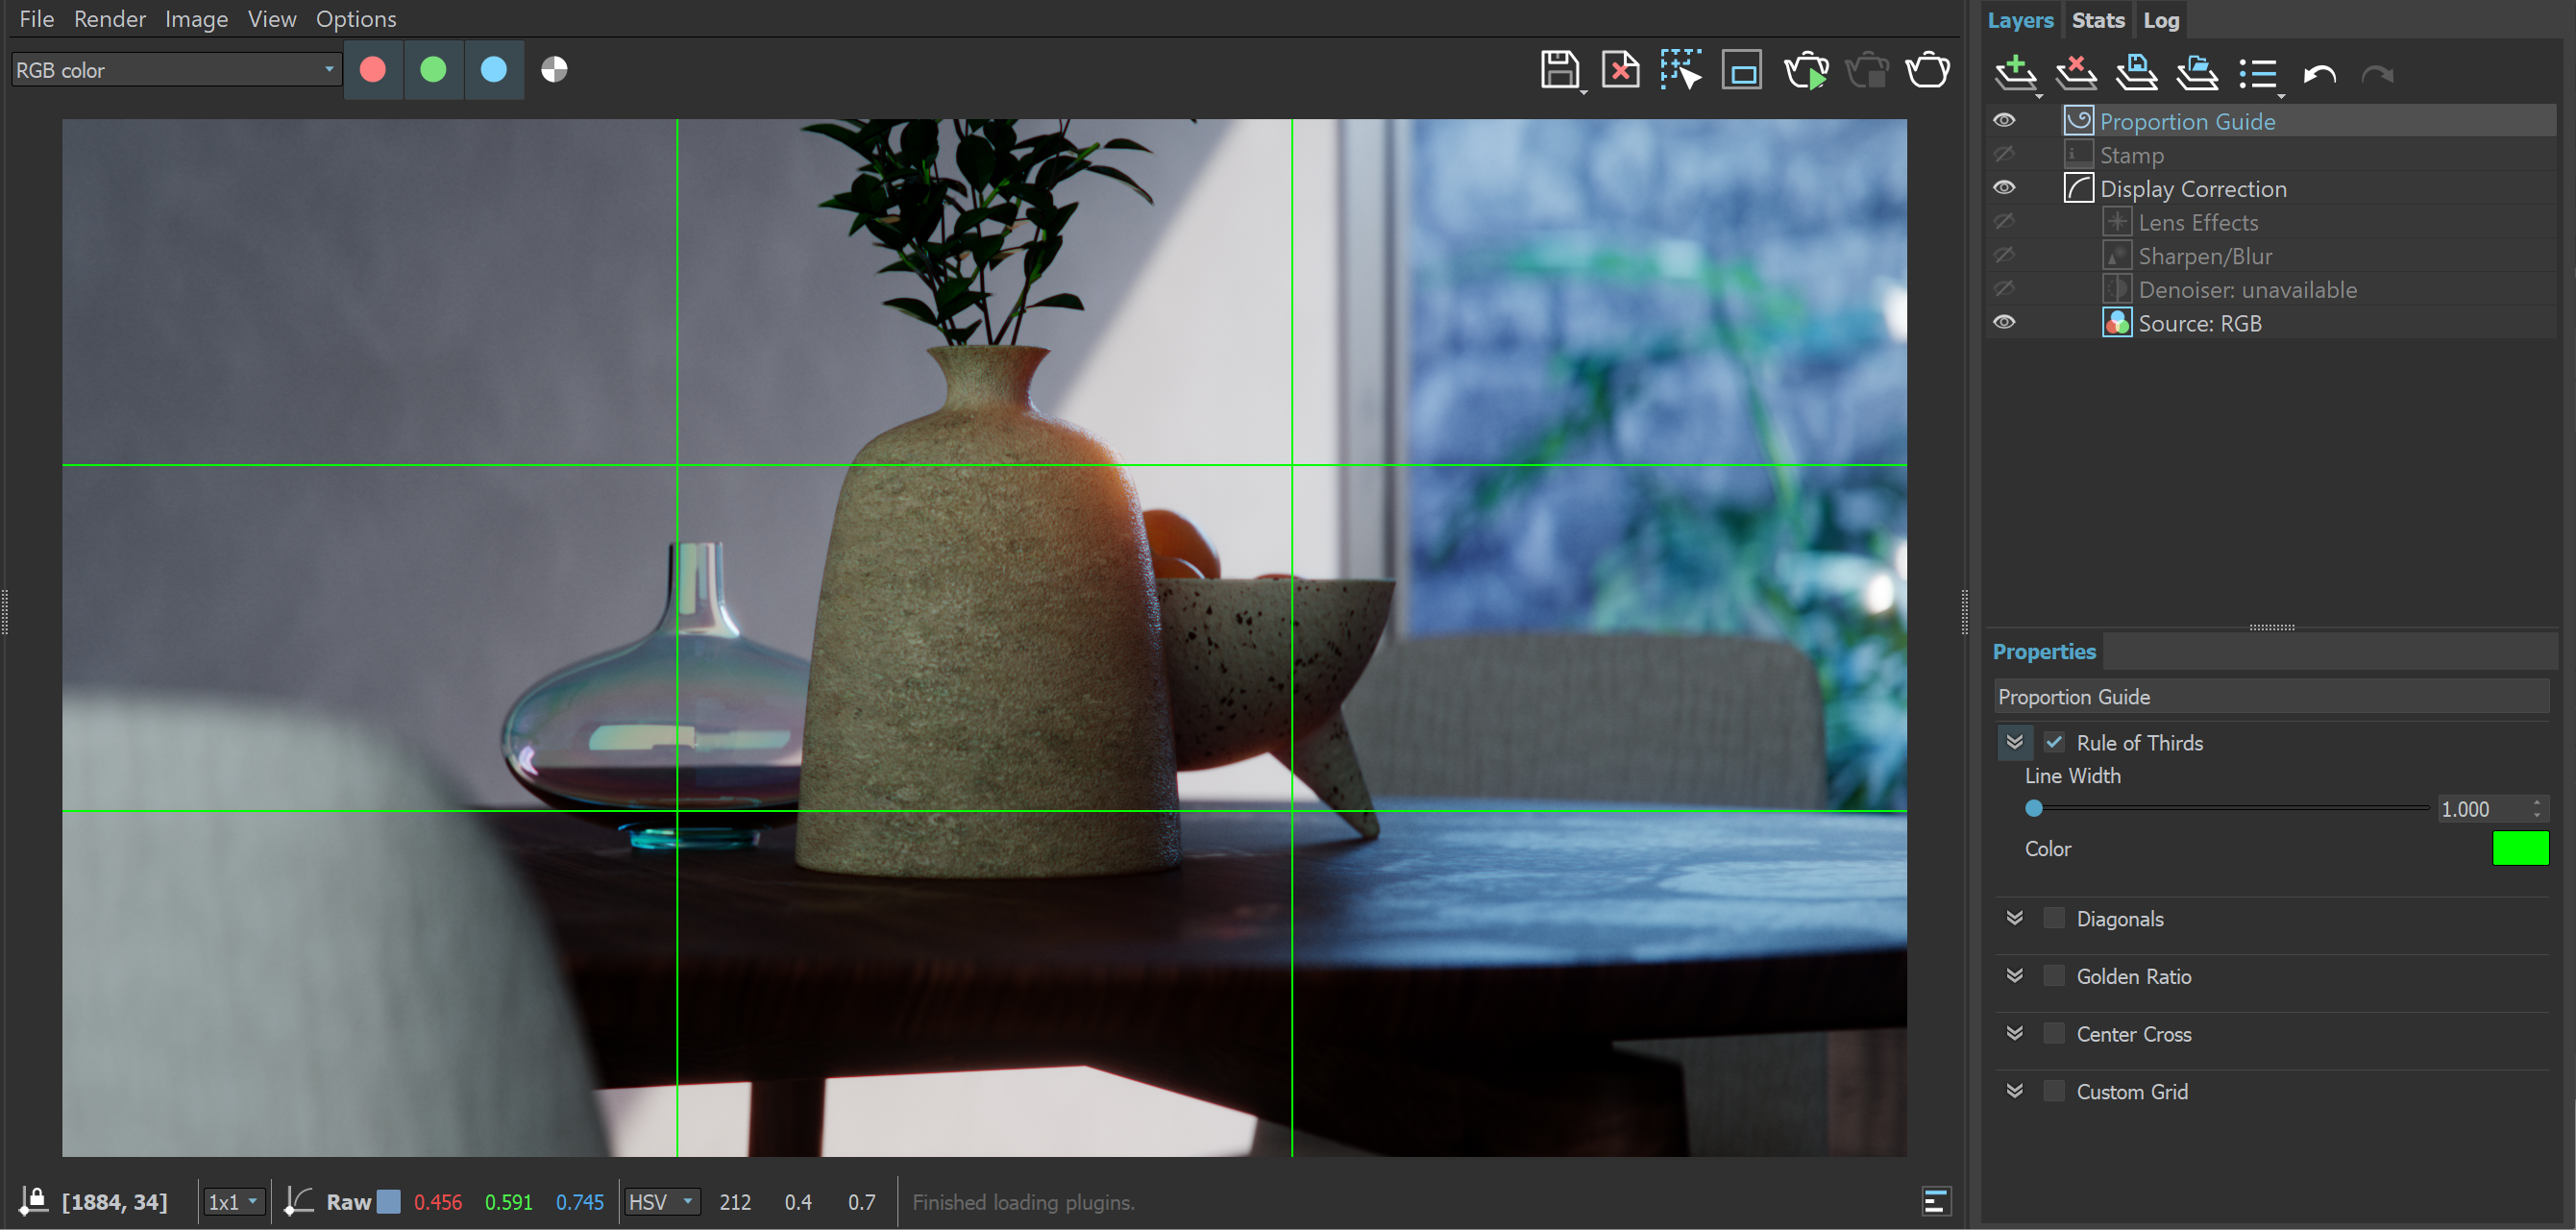The height and width of the screenshot is (1230, 2576).
Task: Click the Line Width slider handle
Action: pos(2034,808)
